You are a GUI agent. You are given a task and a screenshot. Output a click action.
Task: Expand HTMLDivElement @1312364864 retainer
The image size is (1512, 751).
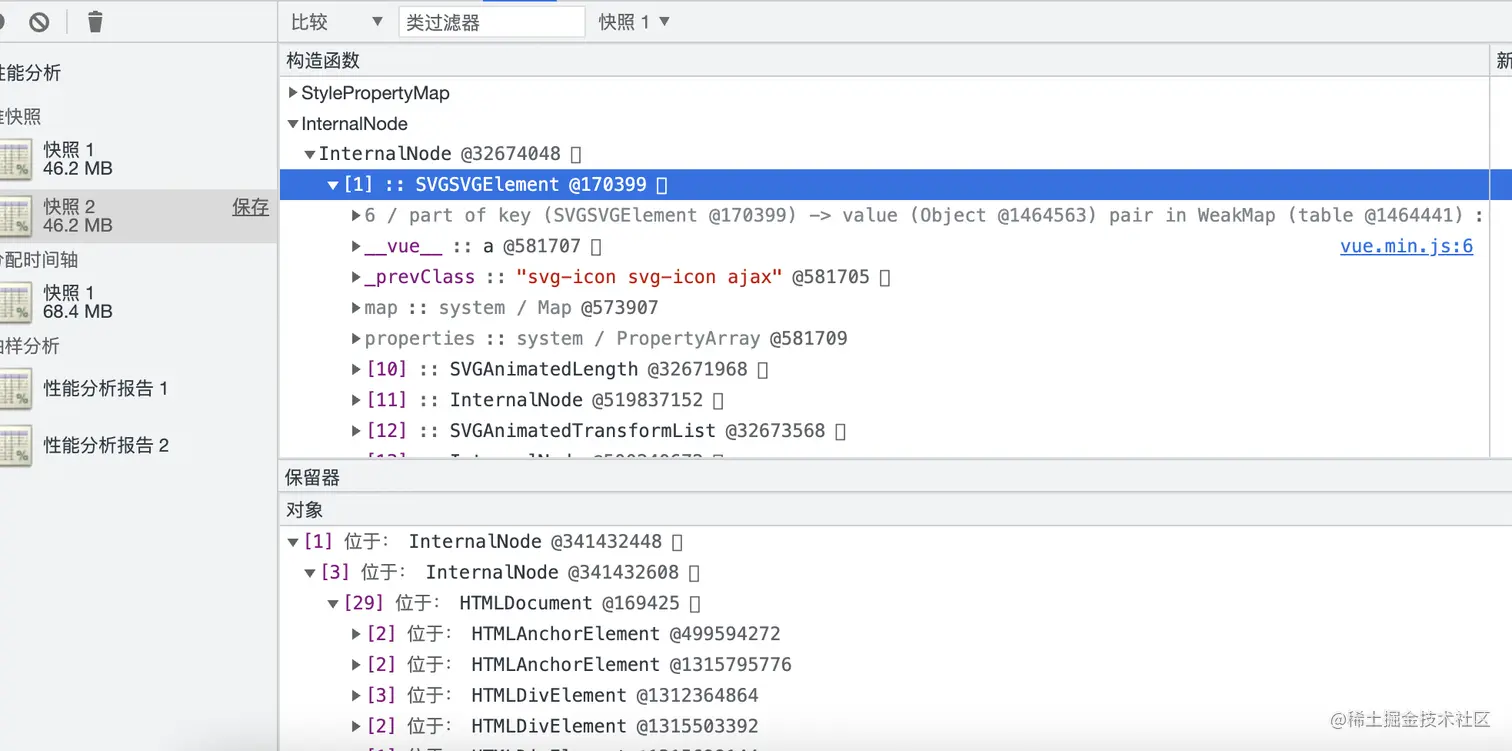(356, 695)
